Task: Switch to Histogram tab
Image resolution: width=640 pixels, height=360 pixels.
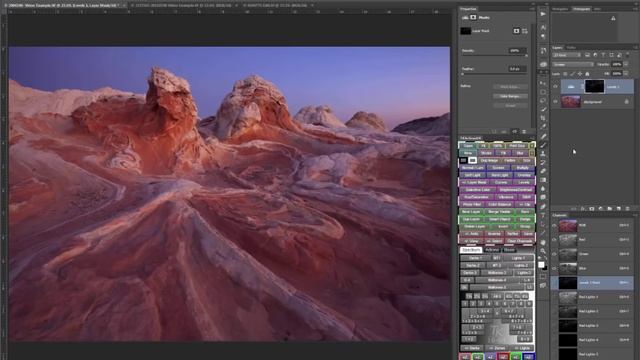Action: [x=581, y=9]
